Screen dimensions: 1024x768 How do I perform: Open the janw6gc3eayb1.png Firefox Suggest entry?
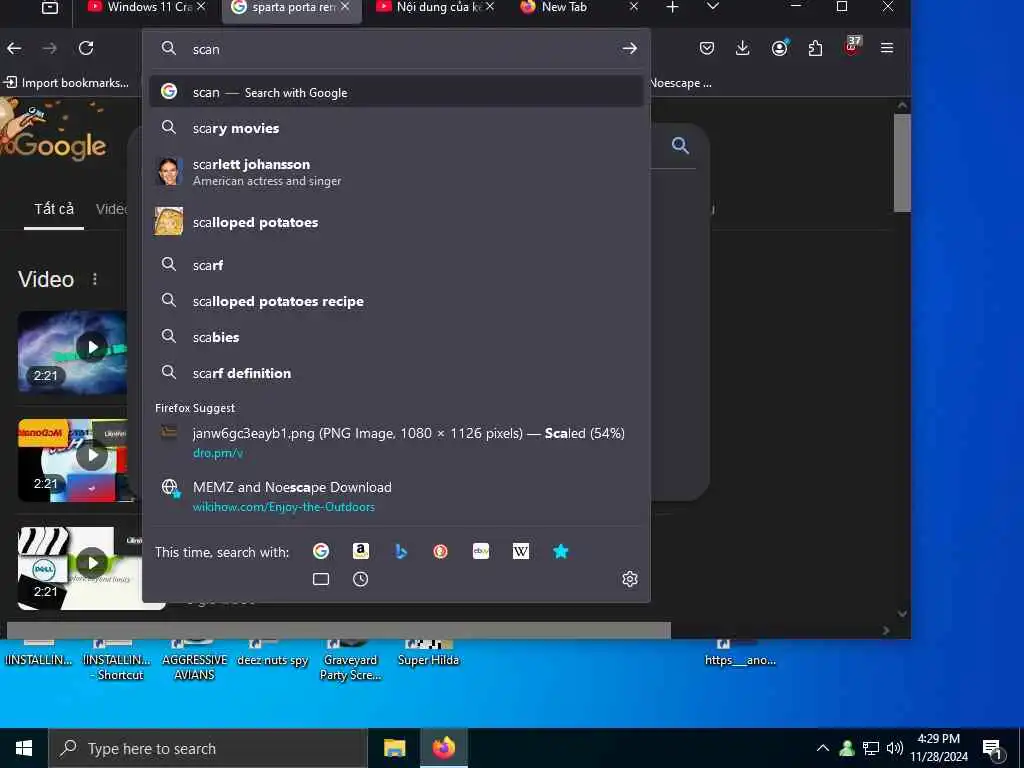tap(396, 442)
